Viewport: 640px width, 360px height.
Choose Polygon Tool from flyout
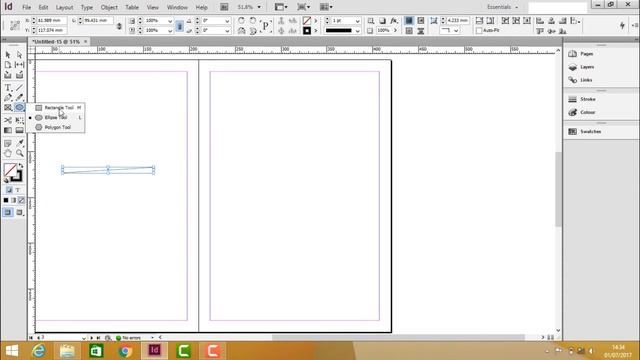(57, 127)
